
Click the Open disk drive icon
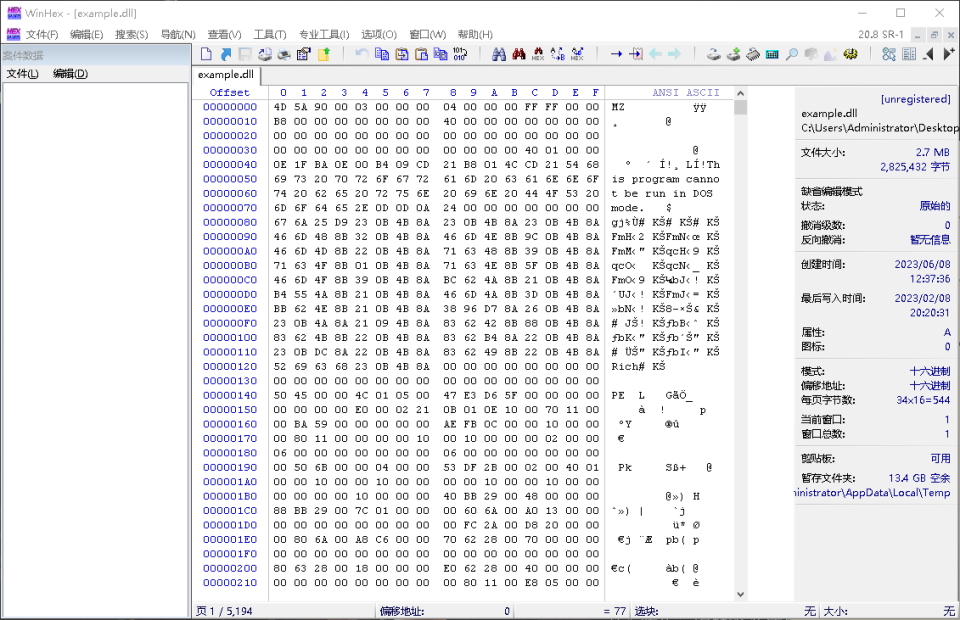pos(713,54)
